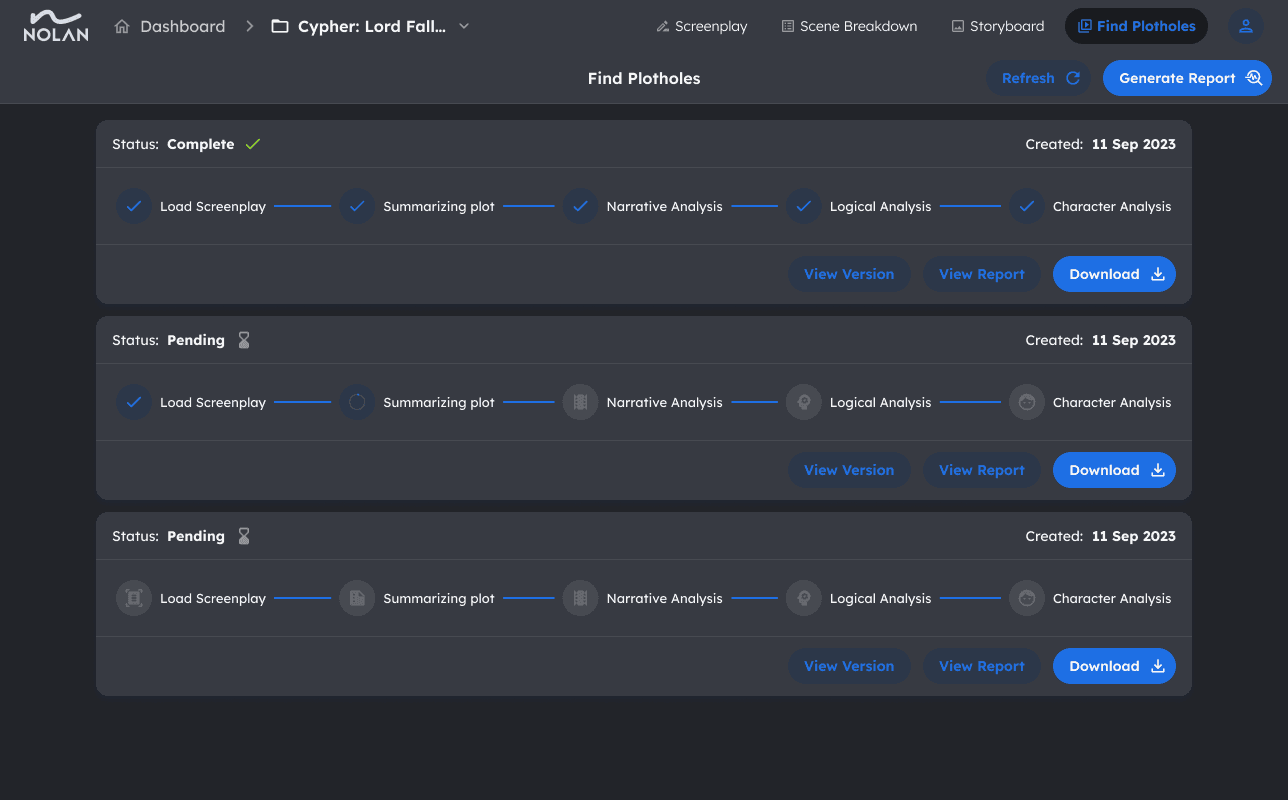Navigate to Dashboard breadcrumb link
Viewport: 1288px width, 800px height.
(x=170, y=26)
